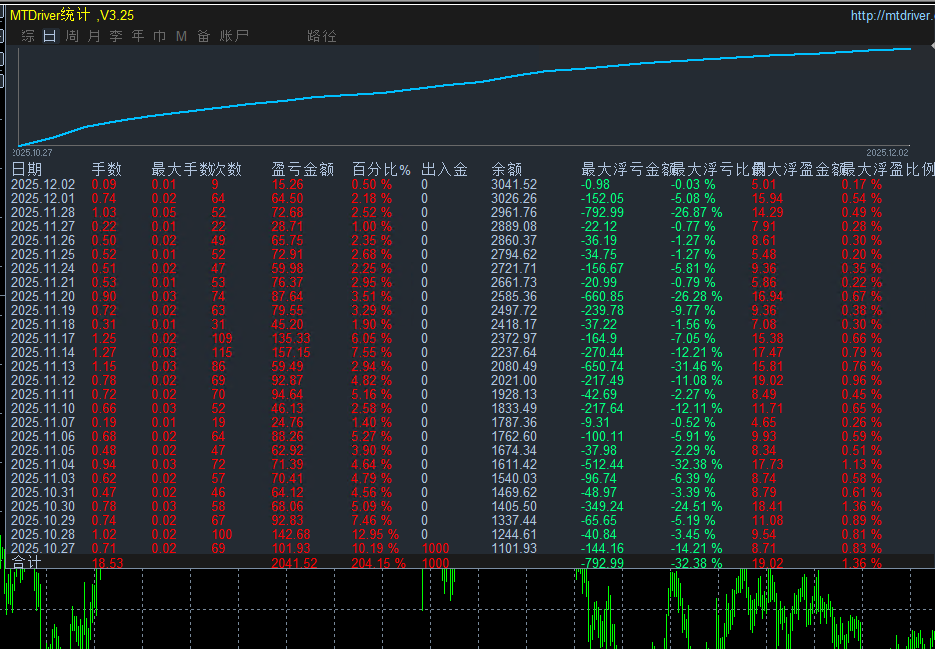The height and width of the screenshot is (649, 935).
Task: Click floating profit ratio 1.13 %
Action: click(862, 464)
